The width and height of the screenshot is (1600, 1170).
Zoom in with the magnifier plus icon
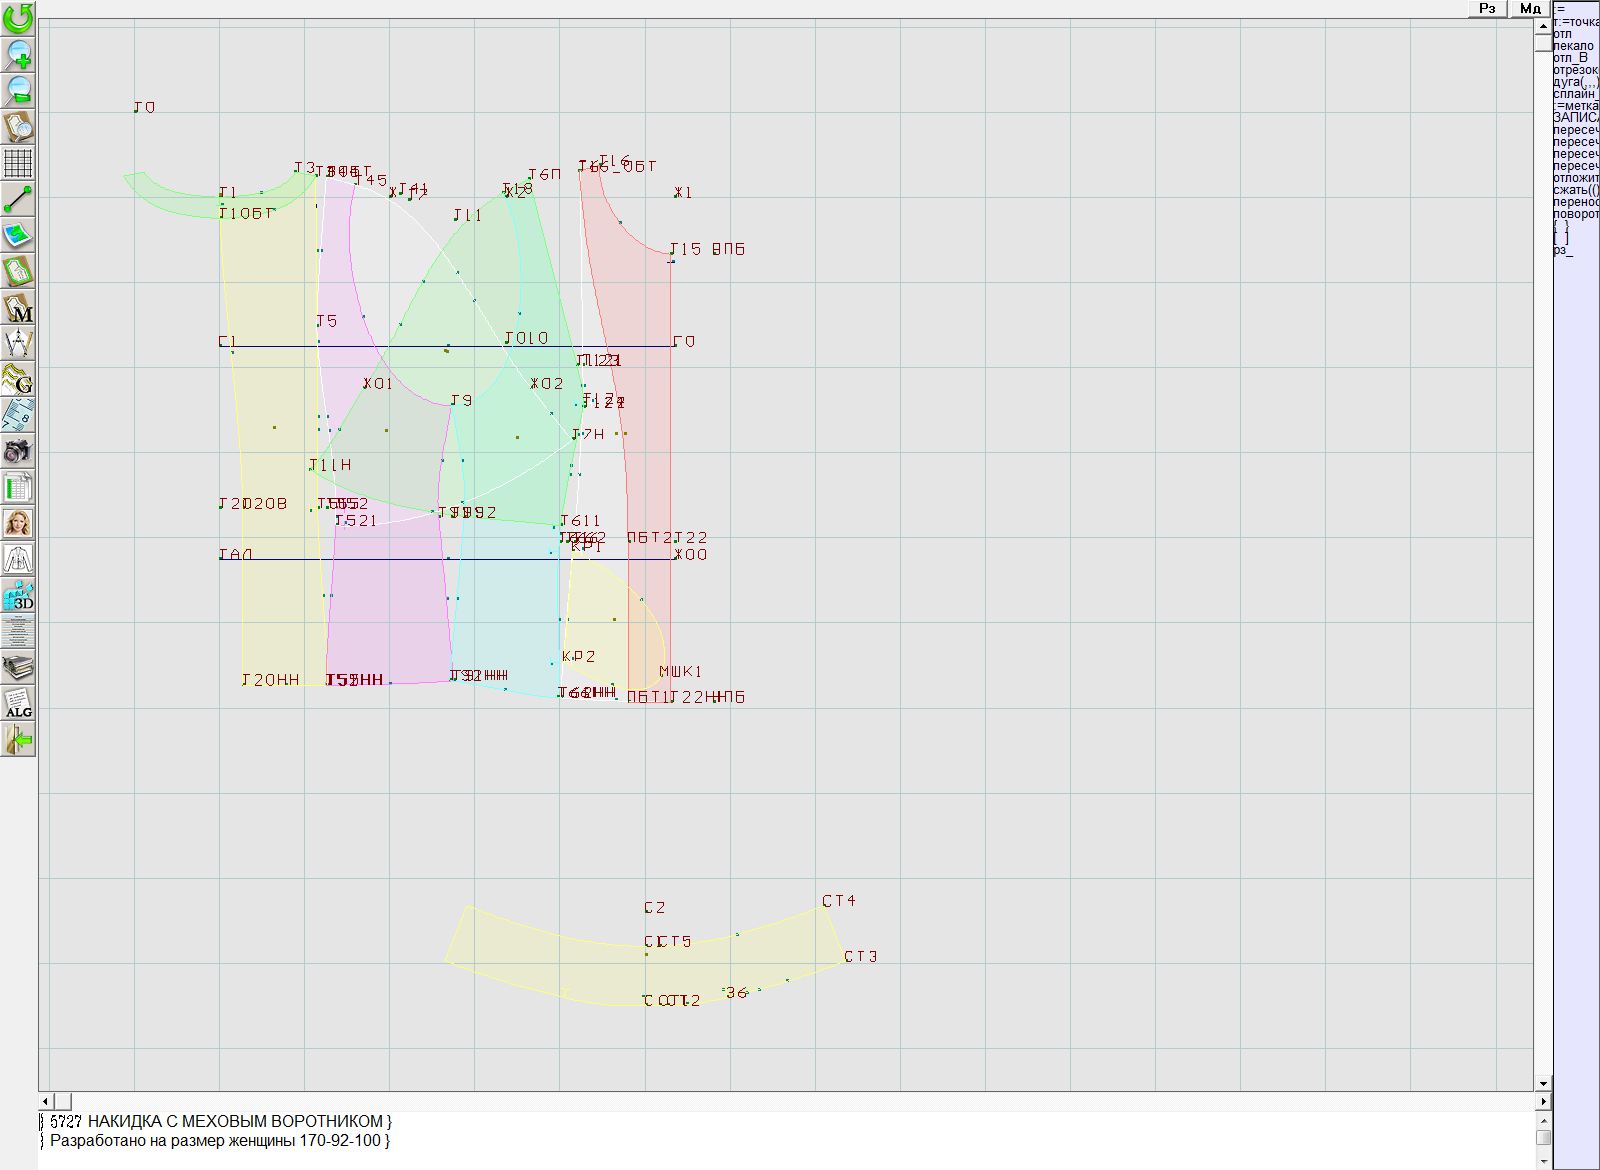pyautogui.click(x=18, y=54)
